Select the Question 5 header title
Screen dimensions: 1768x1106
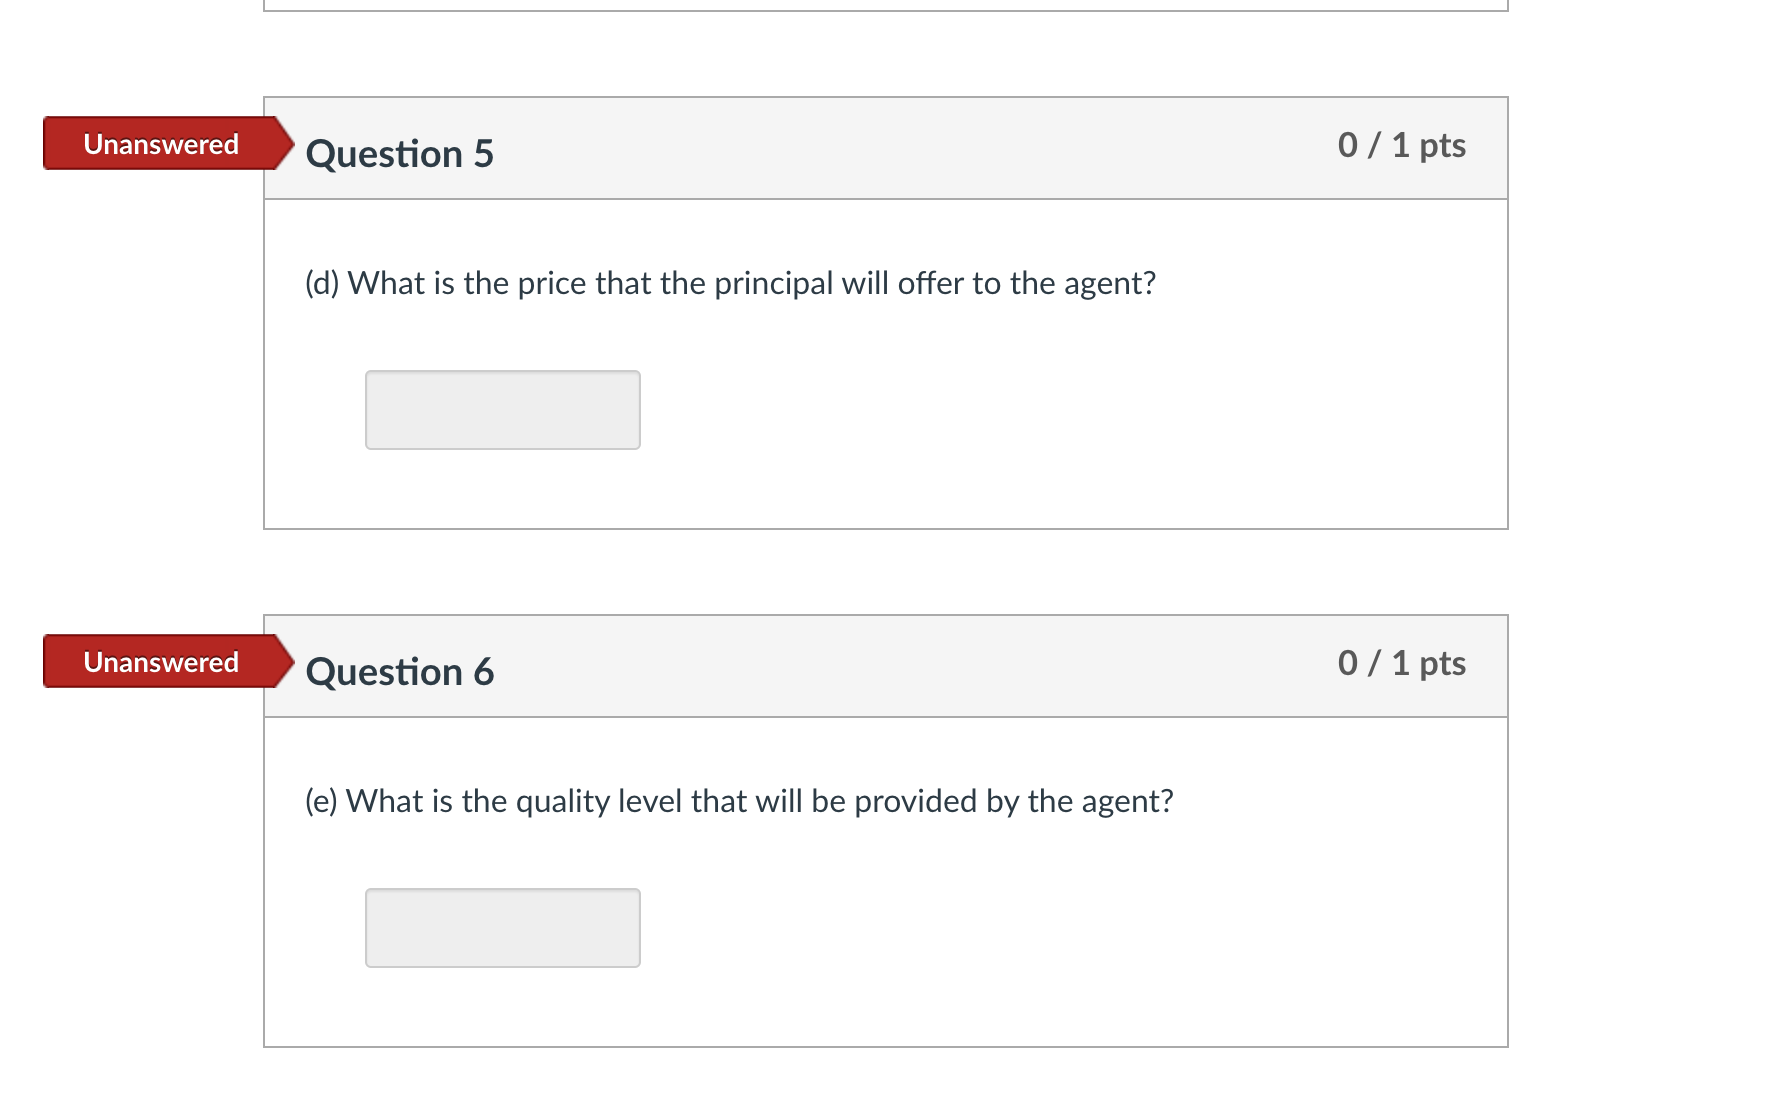coord(399,152)
